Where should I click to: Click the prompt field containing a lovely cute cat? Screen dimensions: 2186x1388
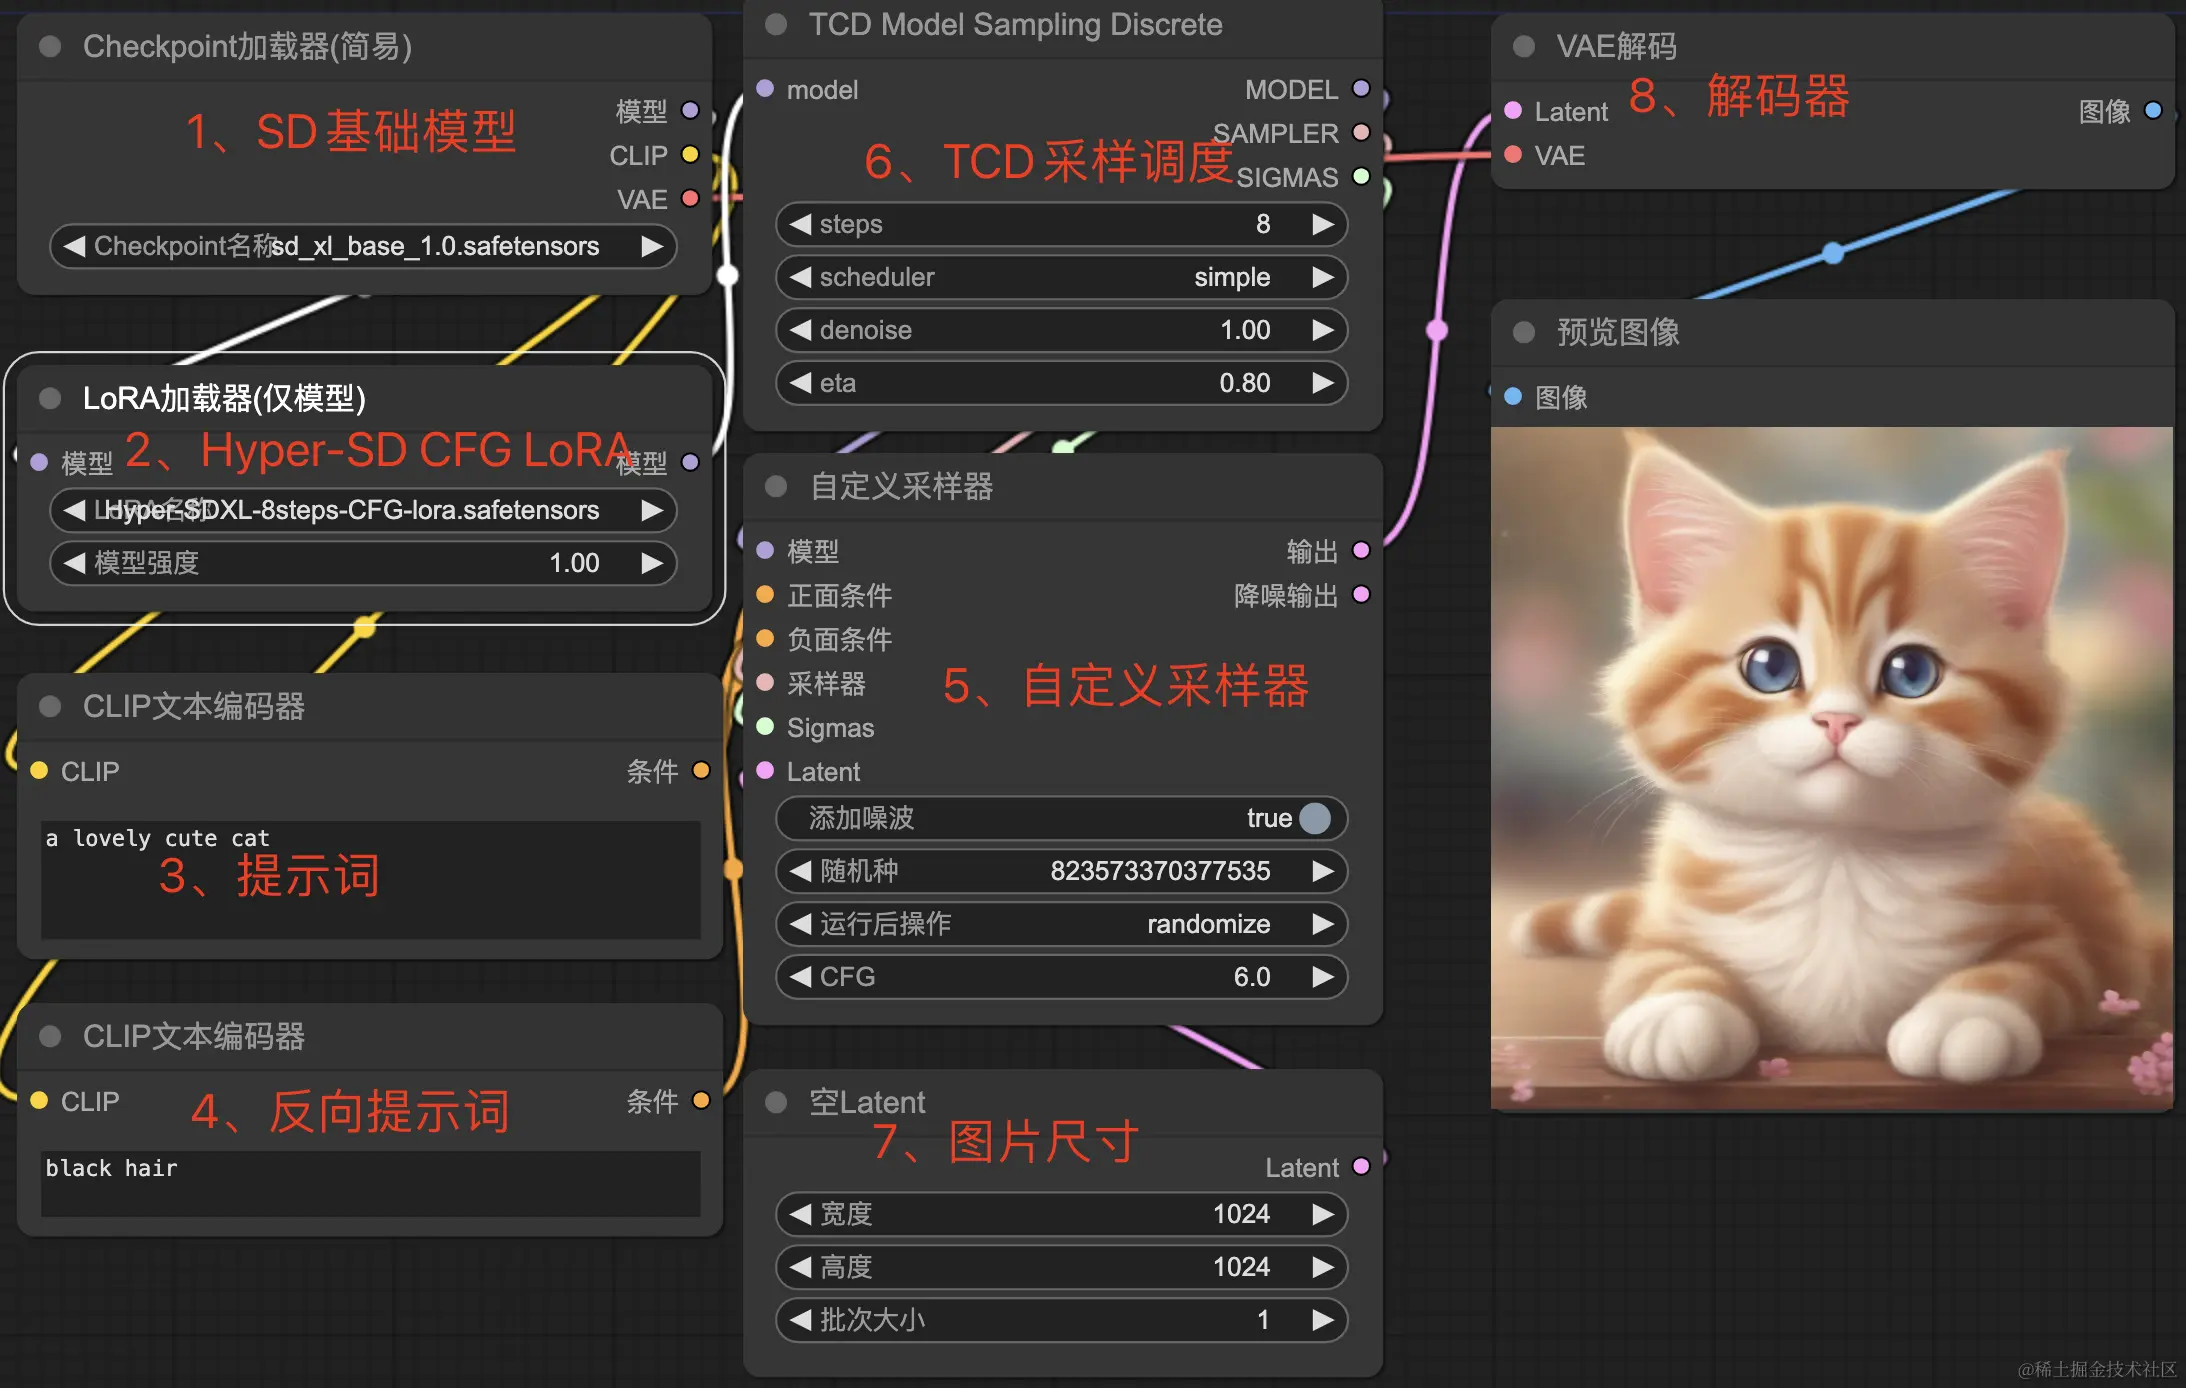pyautogui.click(x=370, y=880)
